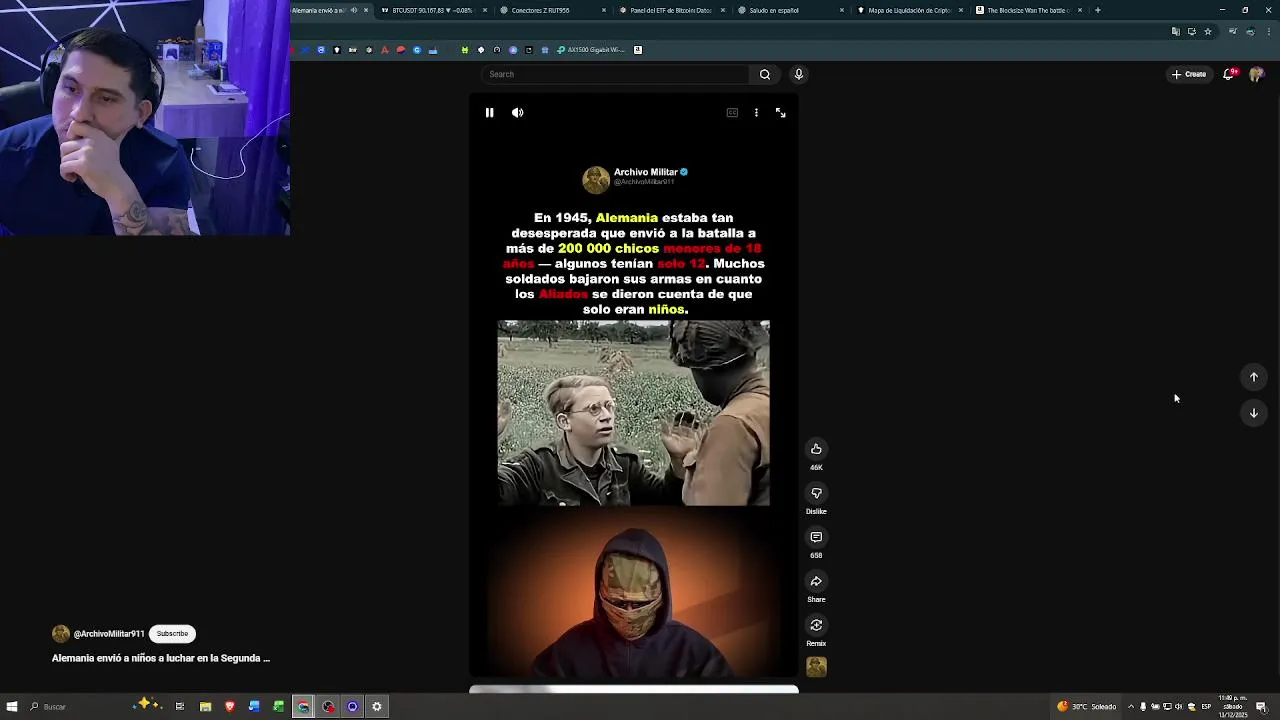Click the Short's title 'Alemania envió a niños...'

(161, 658)
